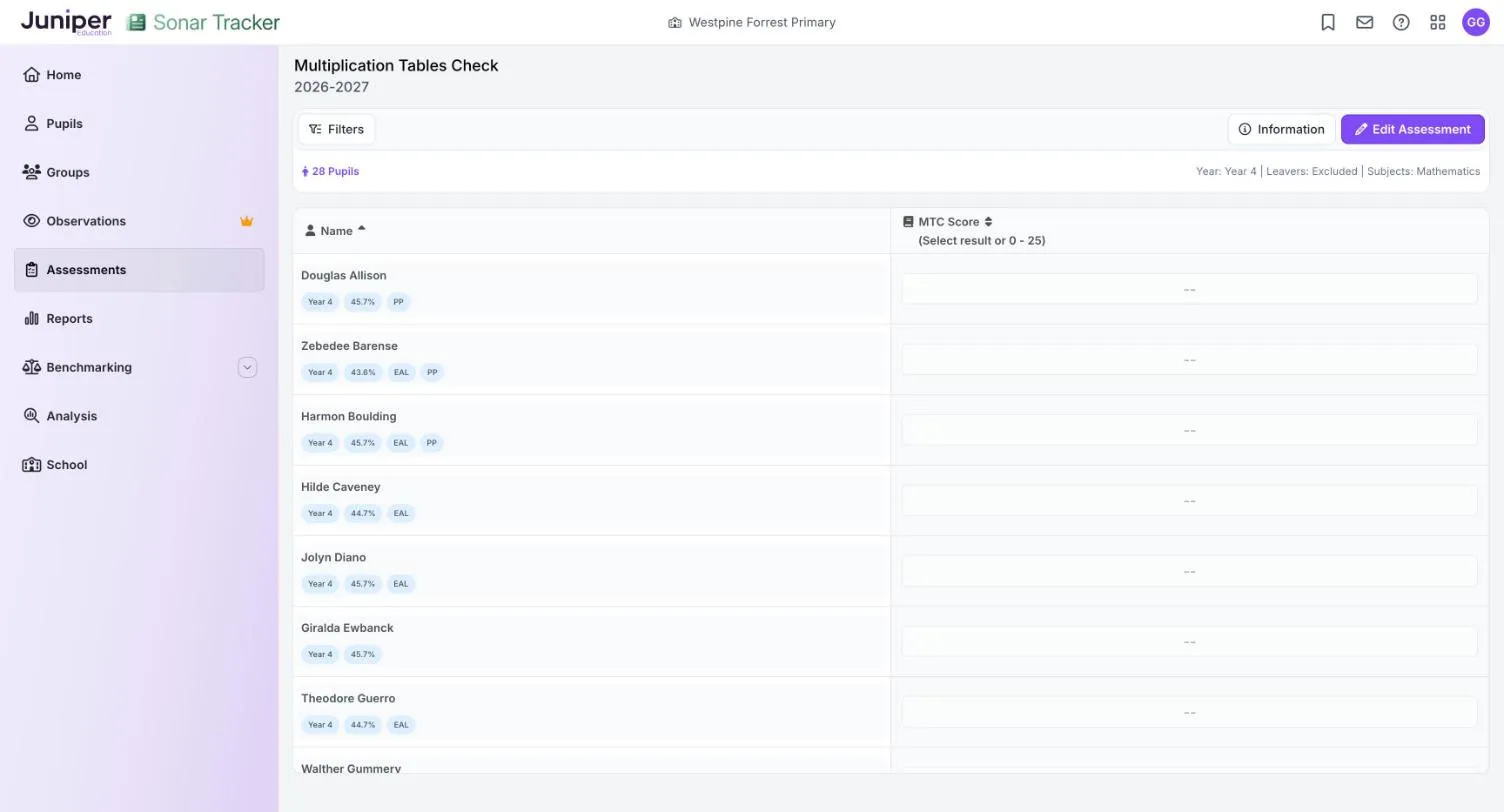Click the PP tag under Douglas Allison

(x=398, y=302)
